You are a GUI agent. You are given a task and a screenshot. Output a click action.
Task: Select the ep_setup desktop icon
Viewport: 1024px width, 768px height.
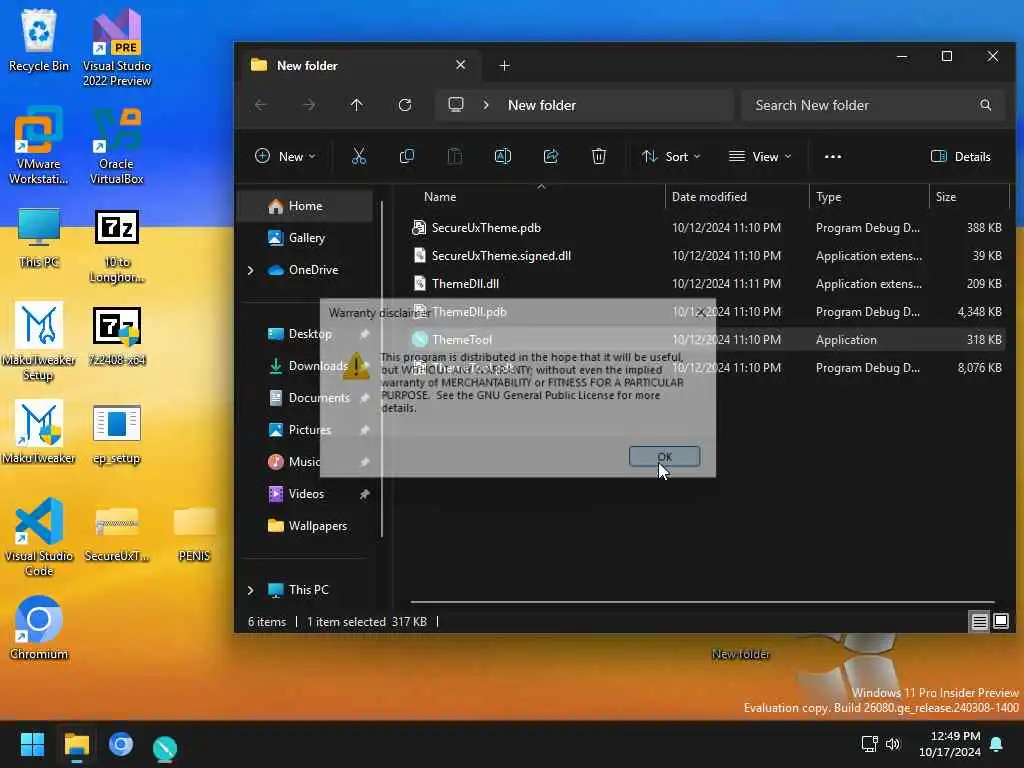116,434
